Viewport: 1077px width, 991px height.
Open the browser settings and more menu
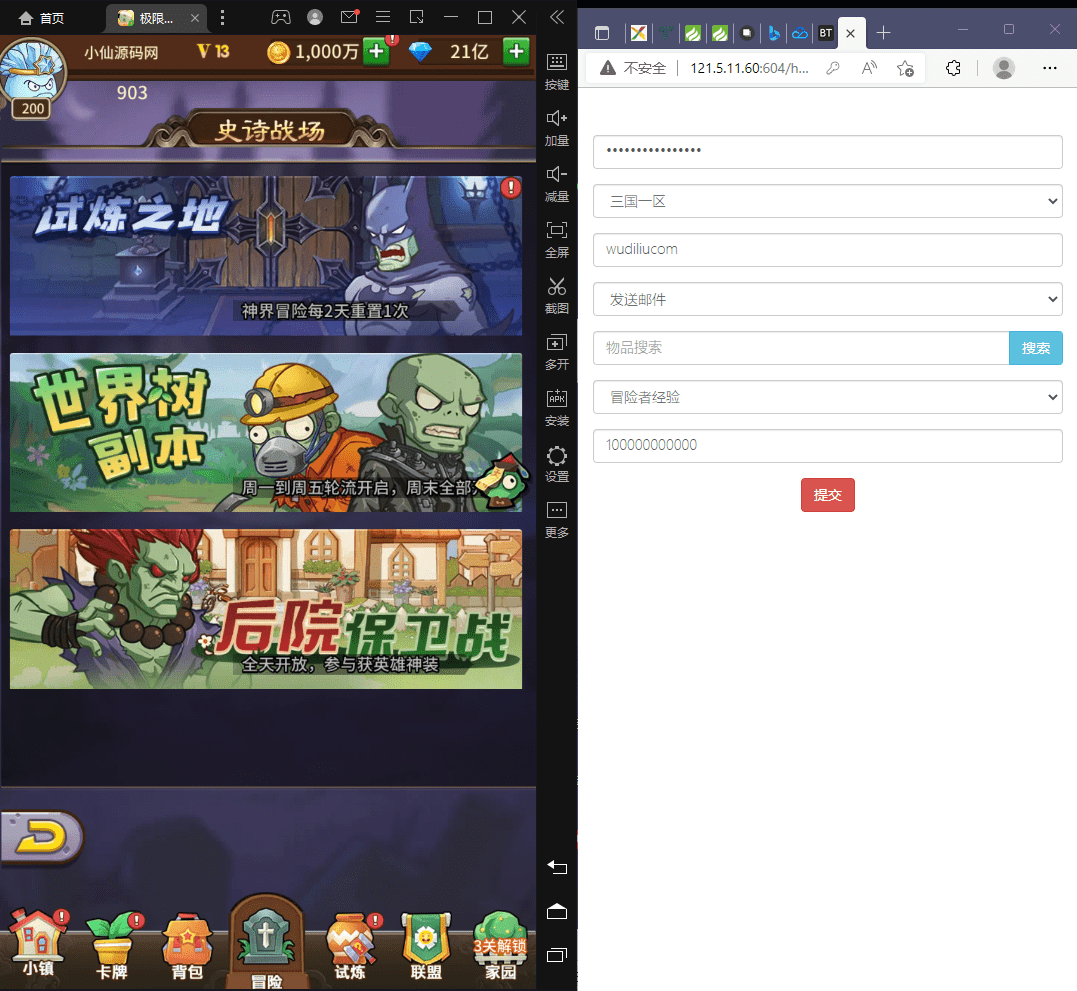click(1050, 68)
